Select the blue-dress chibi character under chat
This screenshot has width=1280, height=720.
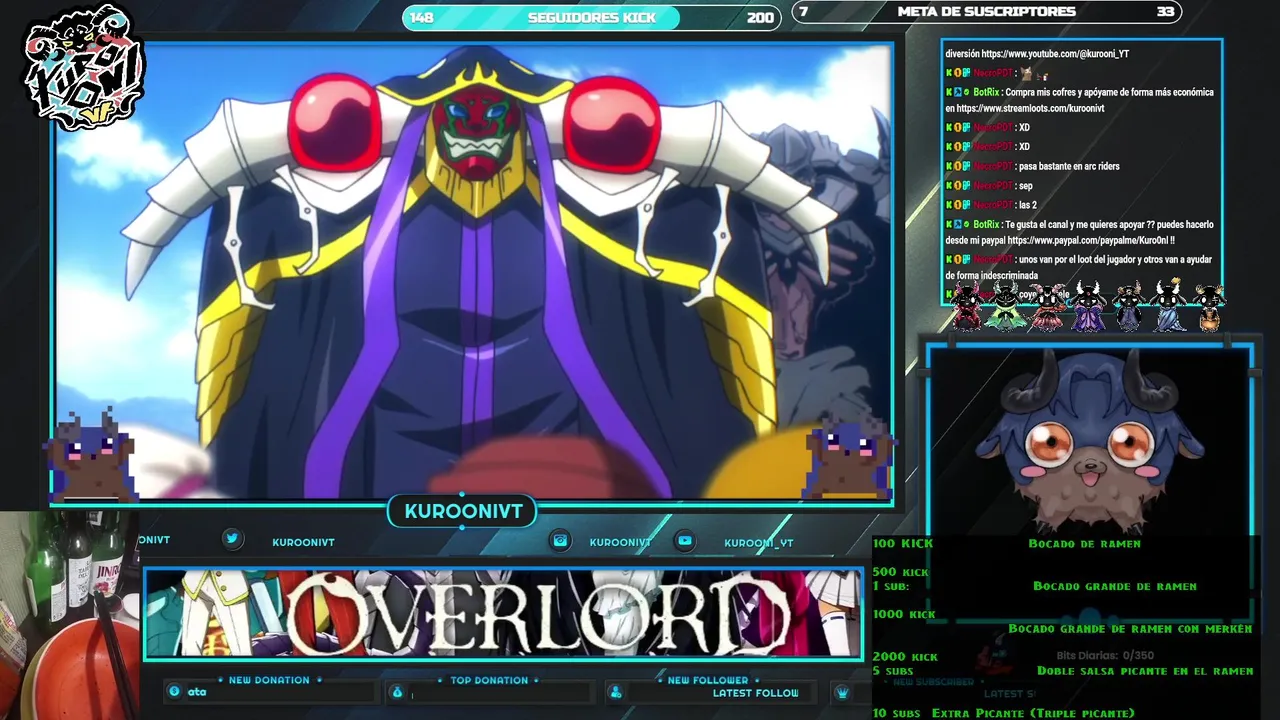1170,307
